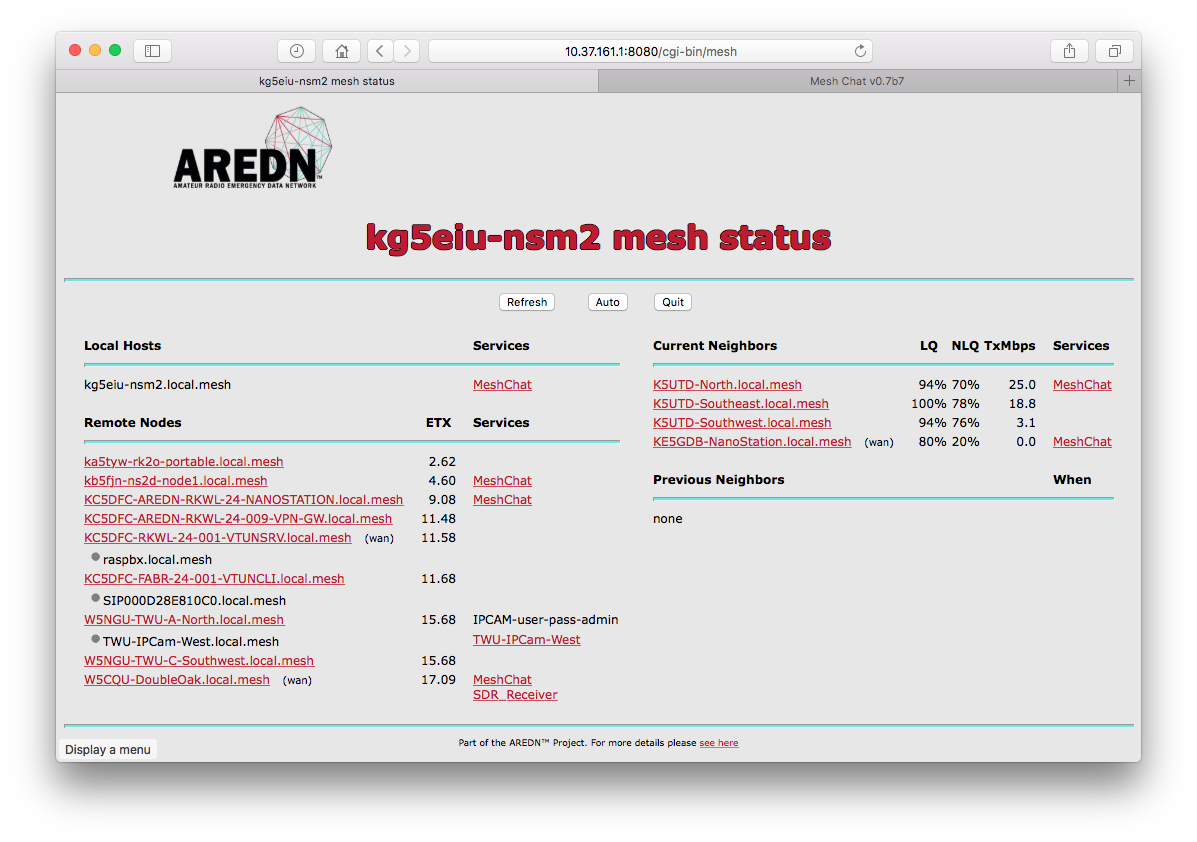The image size is (1197, 842).
Task: Click the AREDN network logo
Action: 252,148
